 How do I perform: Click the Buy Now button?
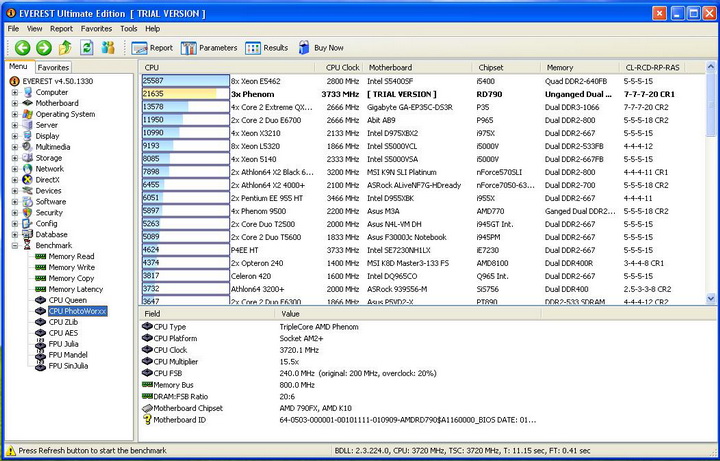[x=321, y=48]
